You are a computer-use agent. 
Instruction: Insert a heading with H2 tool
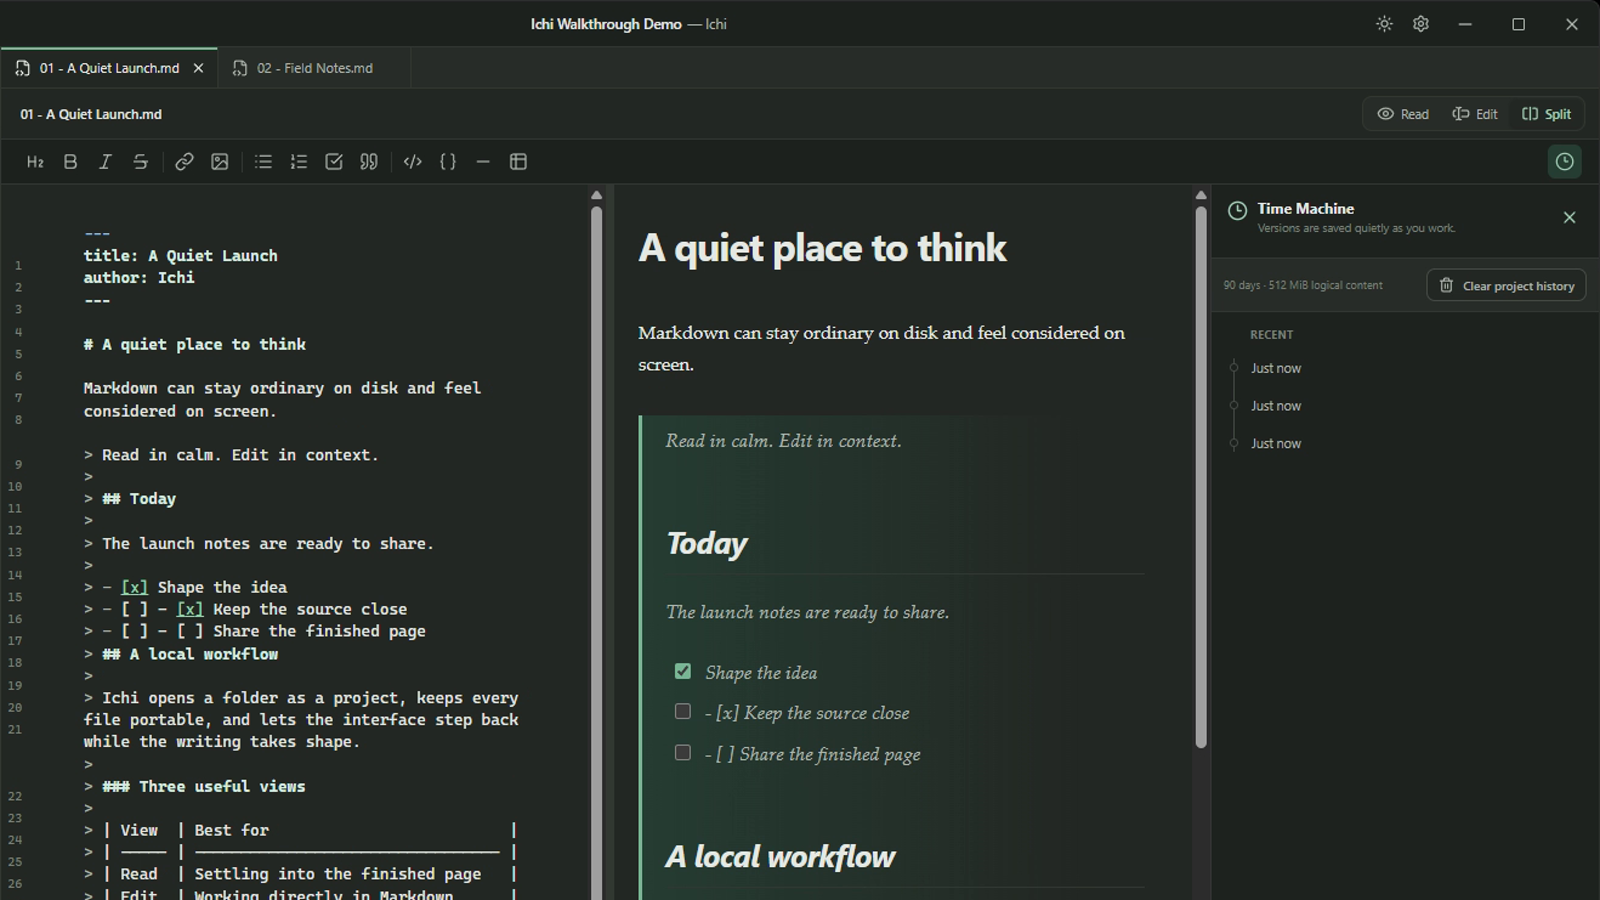(35, 162)
